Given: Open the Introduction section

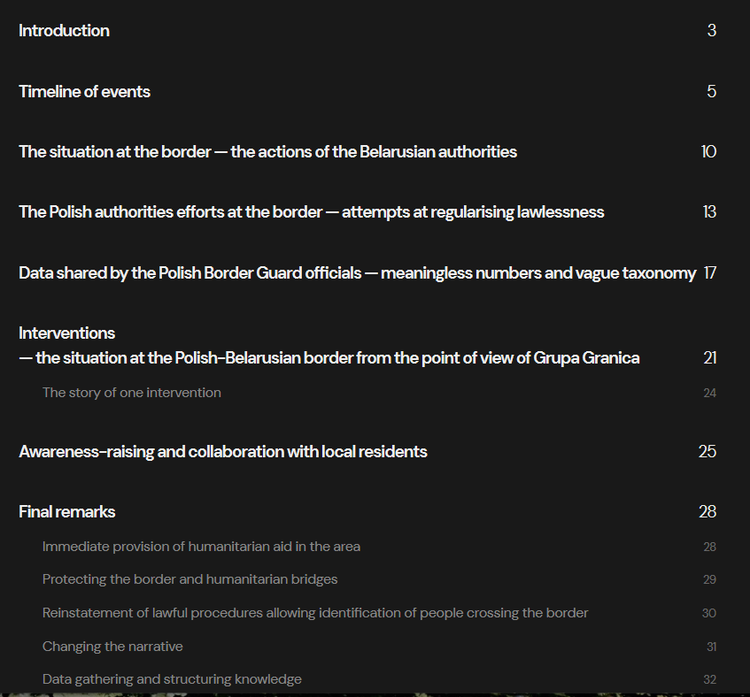Looking at the screenshot, I should click(x=64, y=31).
